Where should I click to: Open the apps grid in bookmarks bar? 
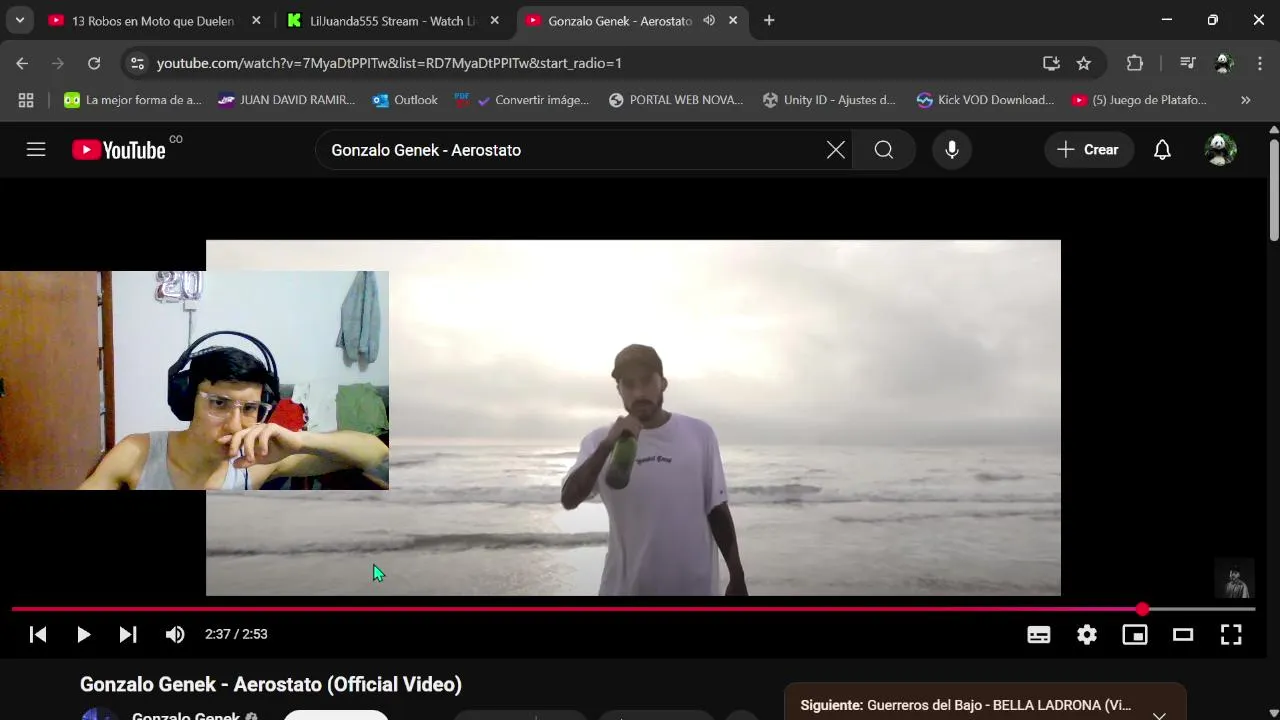26,100
